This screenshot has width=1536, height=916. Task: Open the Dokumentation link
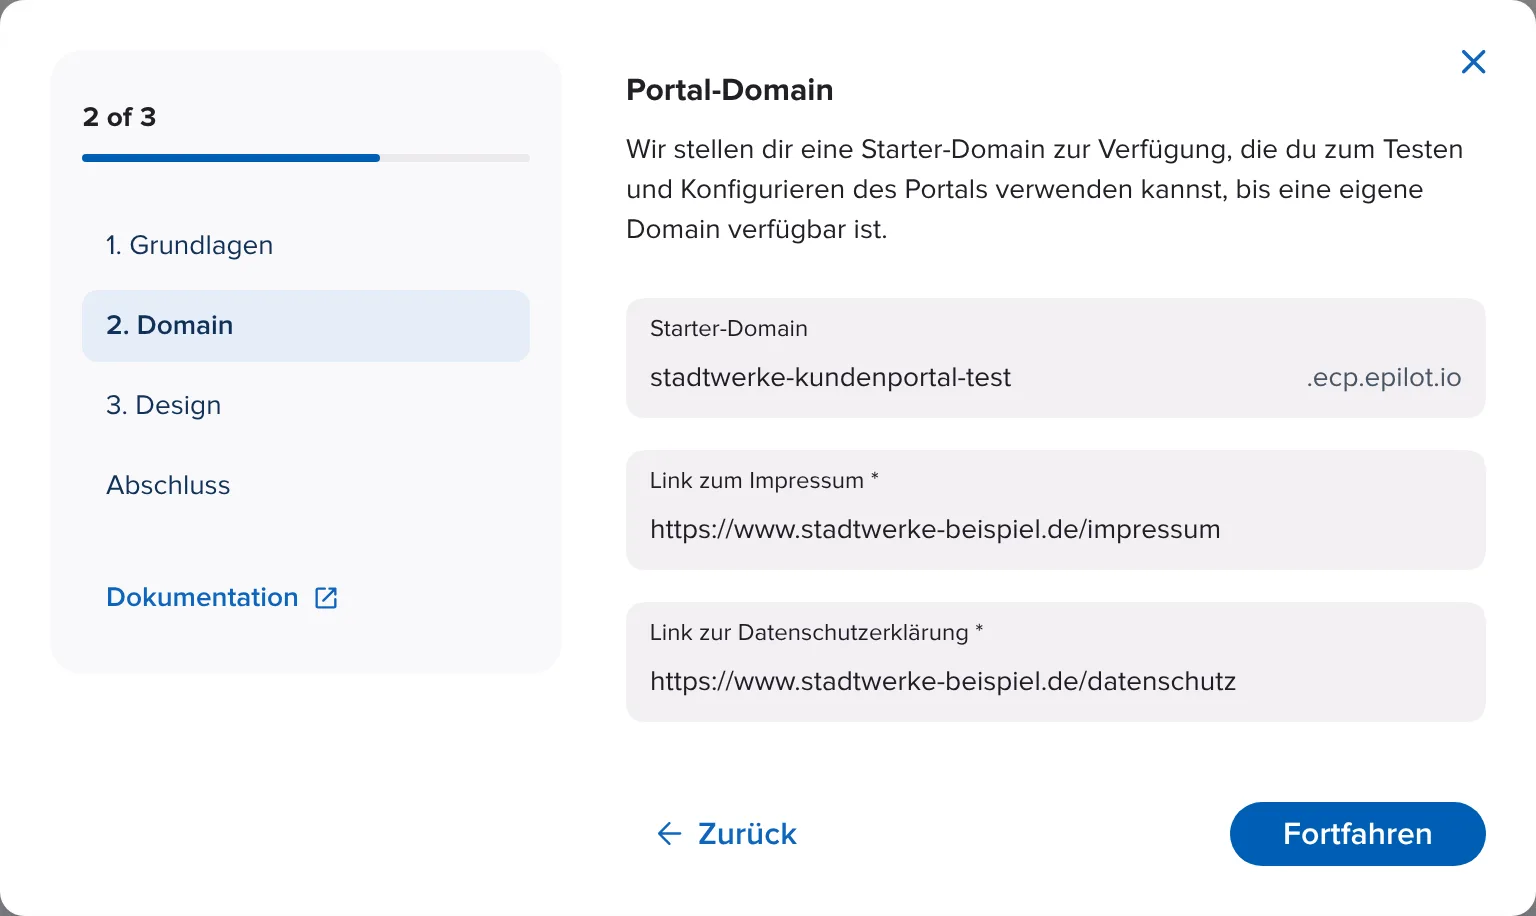tap(202, 598)
